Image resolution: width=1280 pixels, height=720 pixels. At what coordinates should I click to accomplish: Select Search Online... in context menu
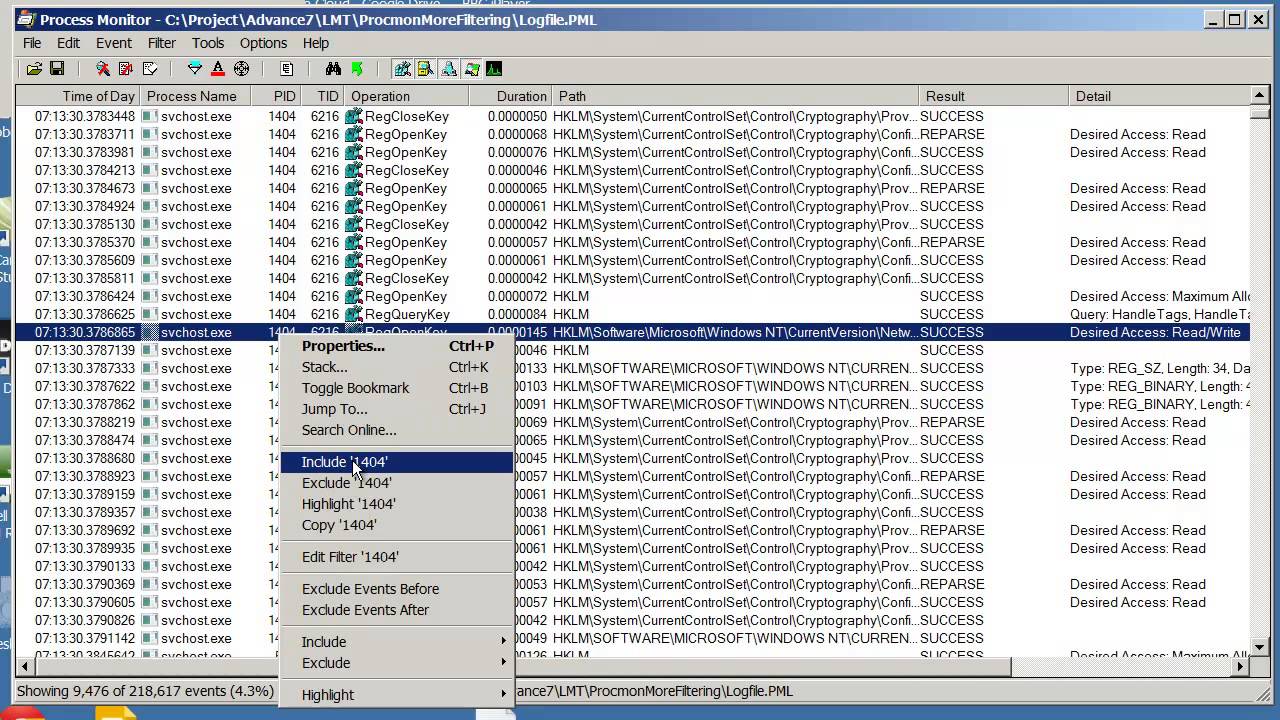point(396,430)
